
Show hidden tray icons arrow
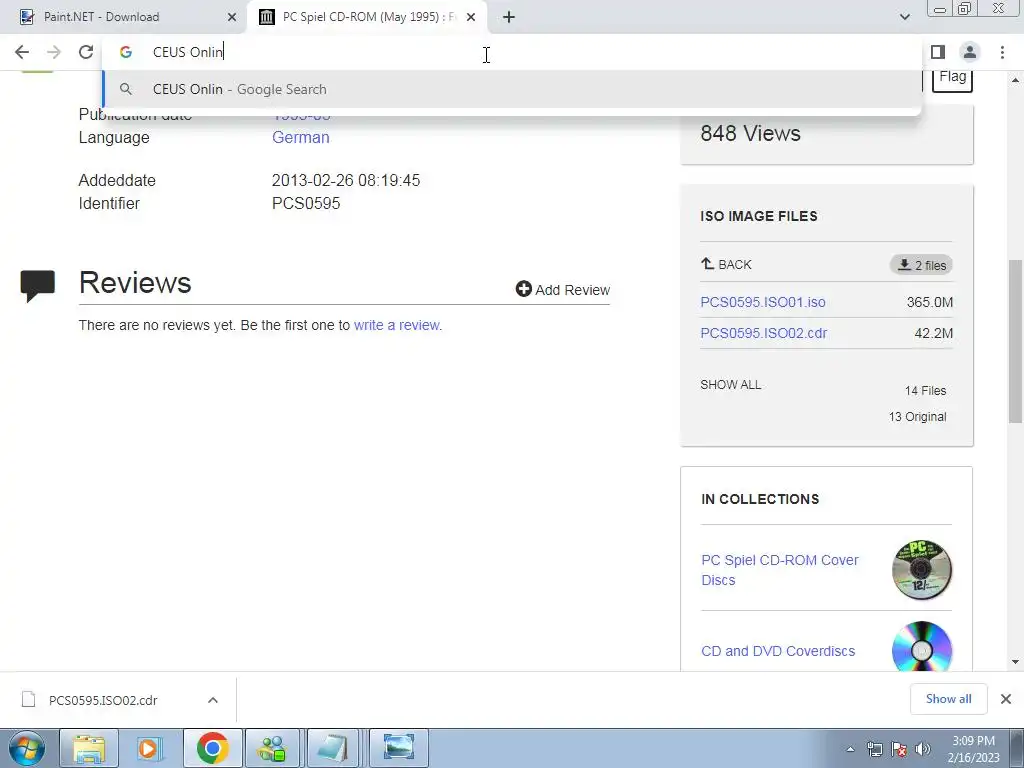(850, 749)
